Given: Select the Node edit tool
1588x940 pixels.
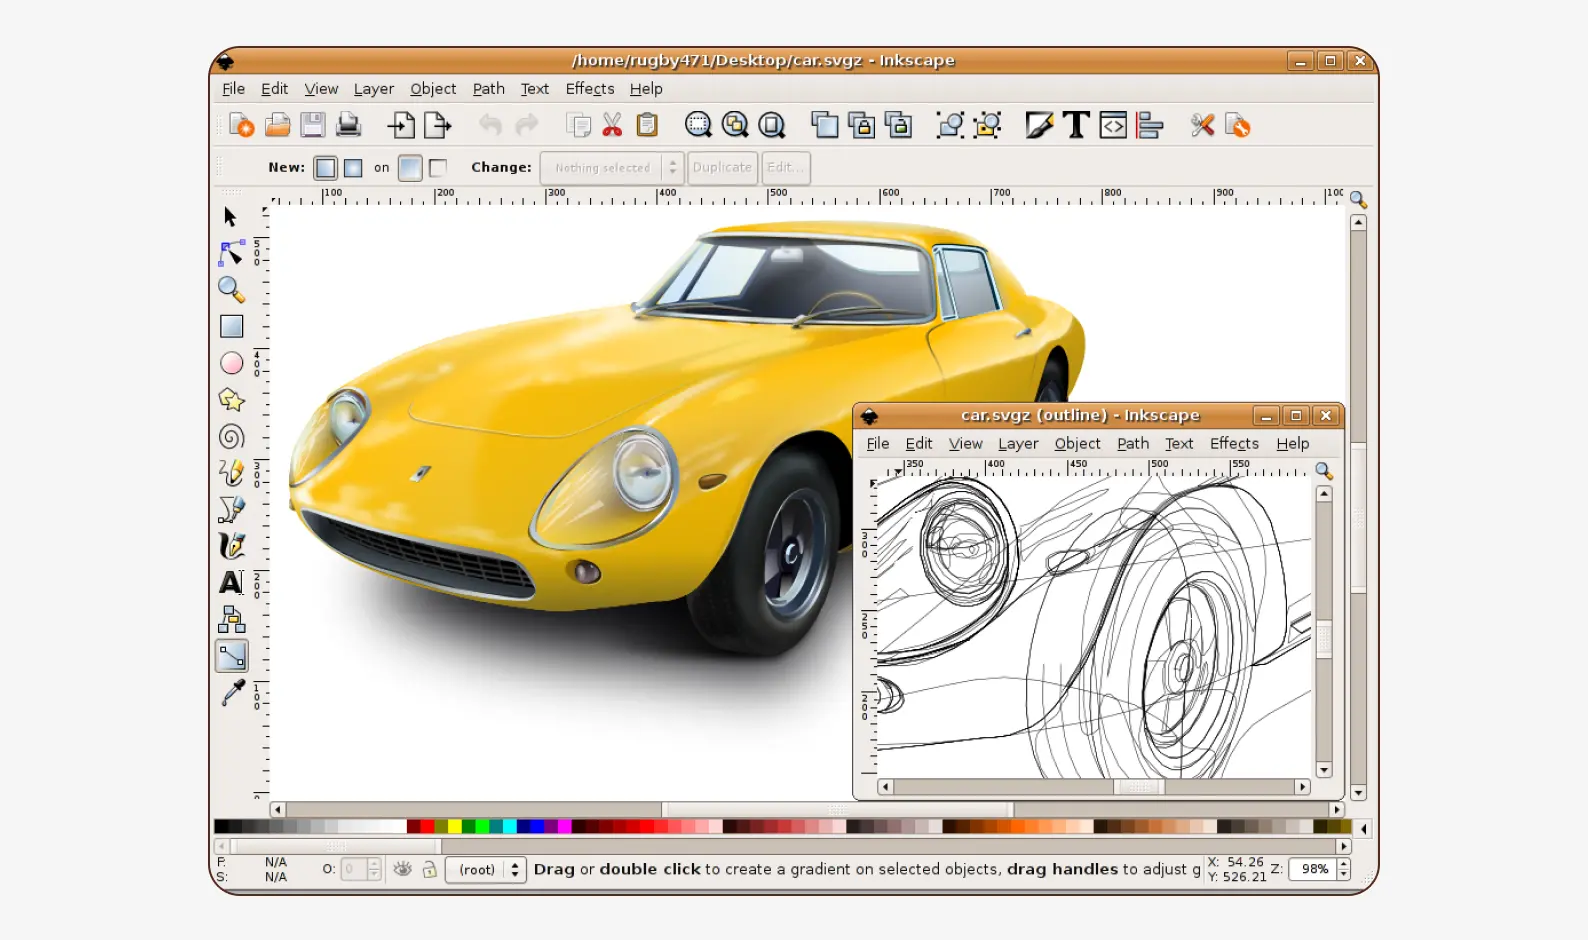Looking at the screenshot, I should [x=231, y=253].
